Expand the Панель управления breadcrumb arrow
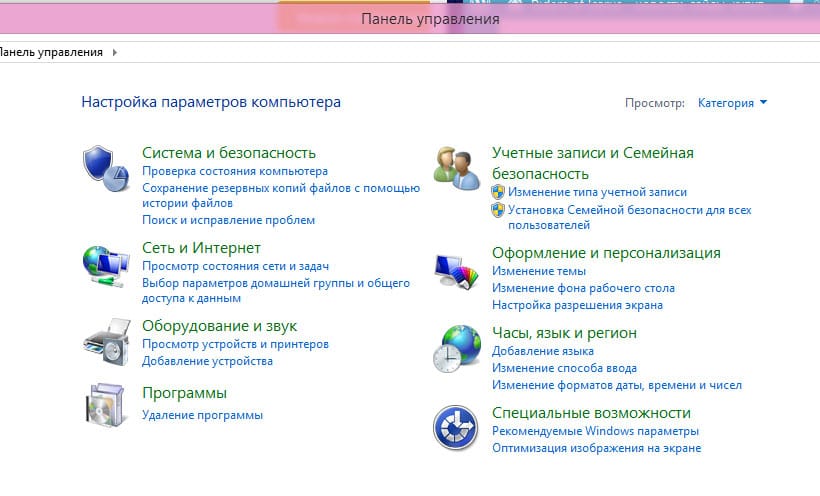 (116, 51)
